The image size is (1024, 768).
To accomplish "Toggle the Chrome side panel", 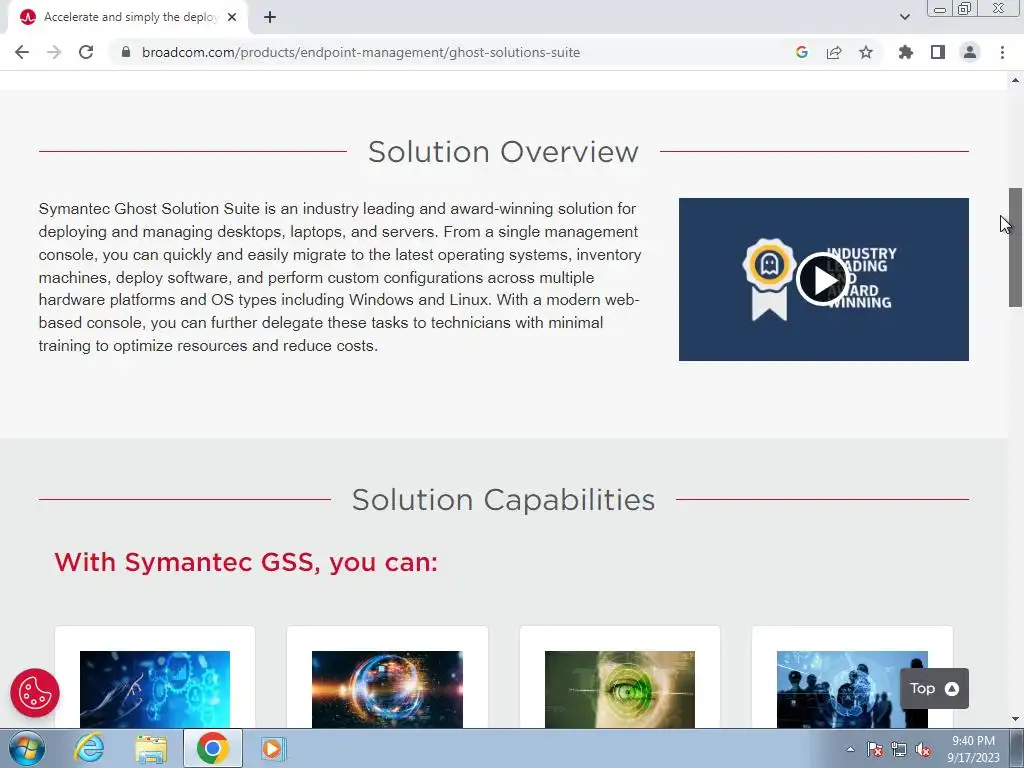I will (x=938, y=52).
